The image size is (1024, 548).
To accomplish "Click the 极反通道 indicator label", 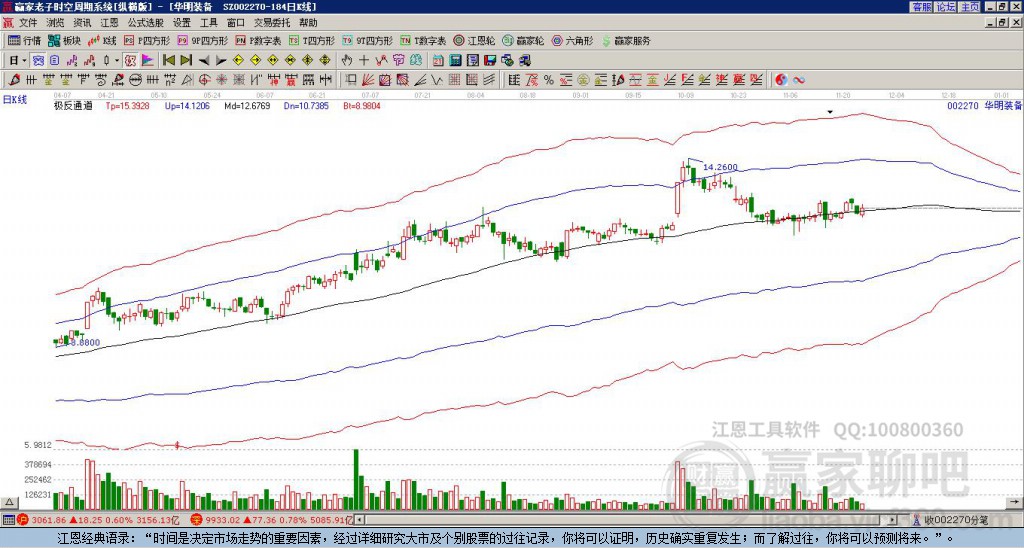I will [72, 105].
